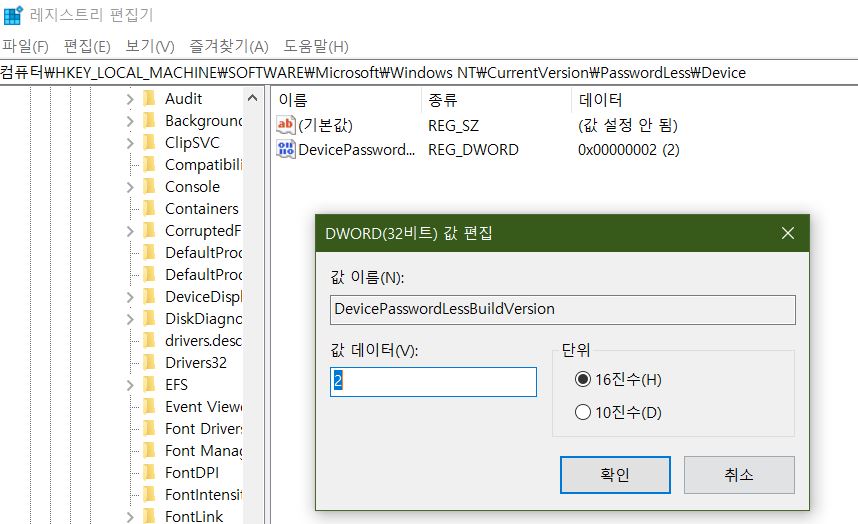Click the EFS folder icon
The height and width of the screenshot is (524, 858).
click(149, 385)
